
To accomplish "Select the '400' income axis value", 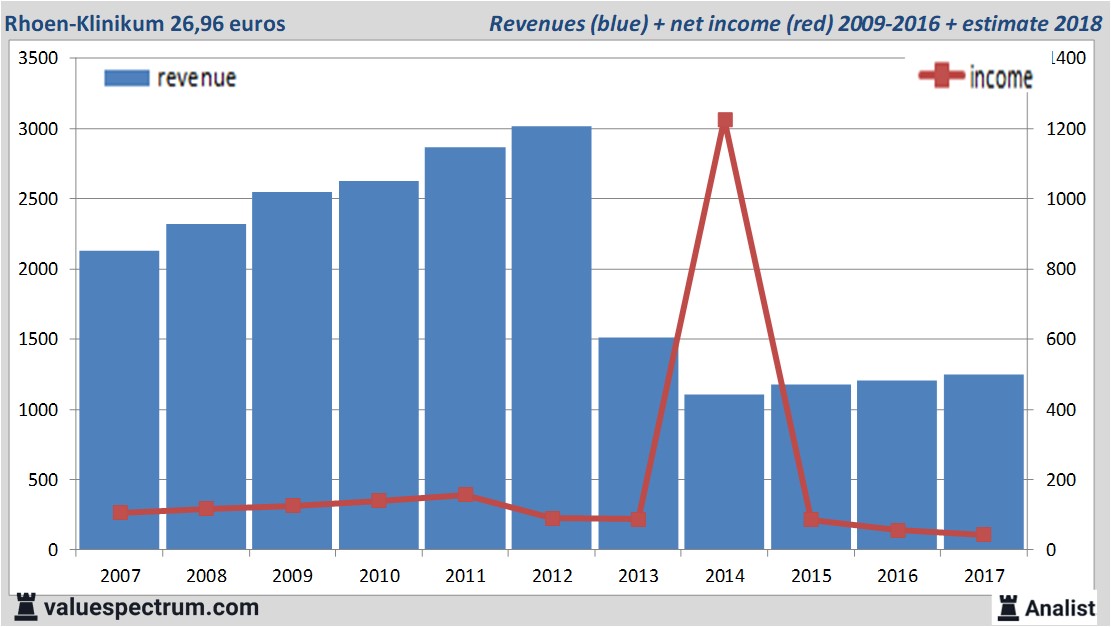I will [x=1061, y=409].
